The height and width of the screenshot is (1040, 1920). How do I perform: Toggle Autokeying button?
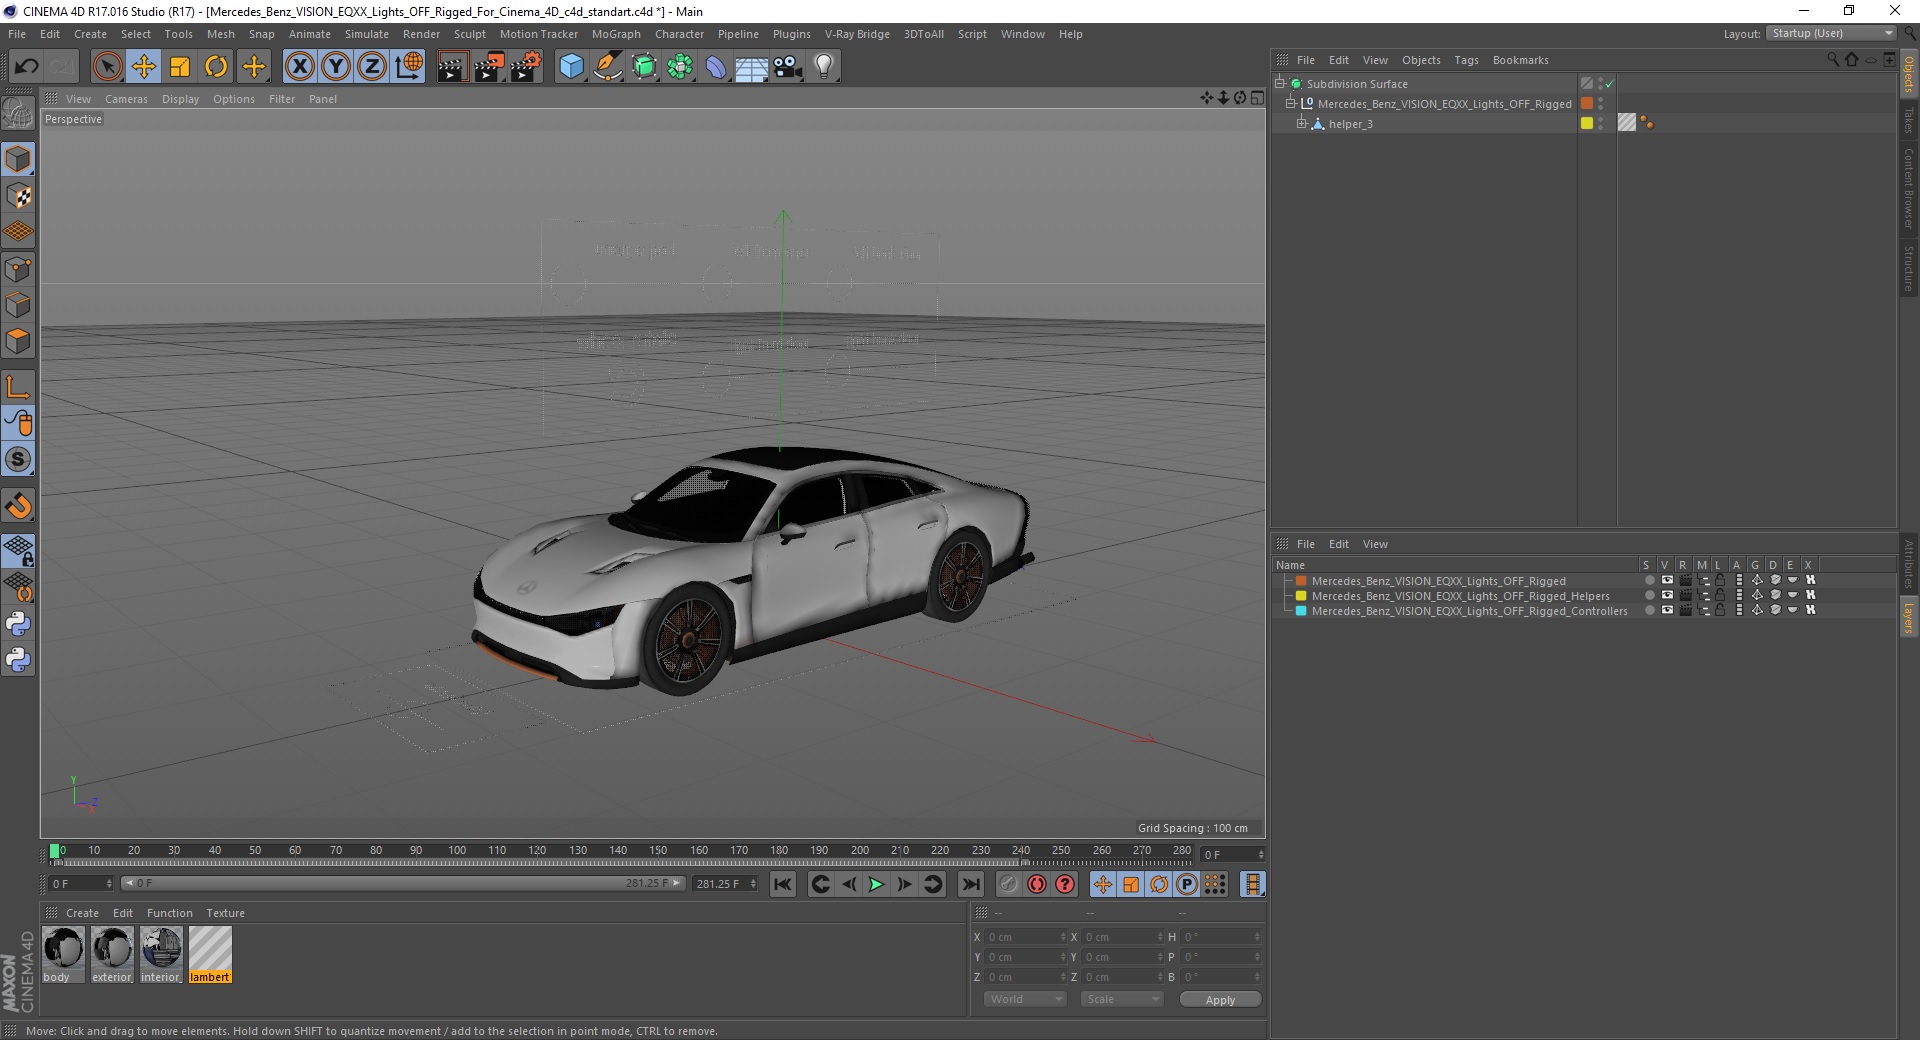pos(1037,884)
